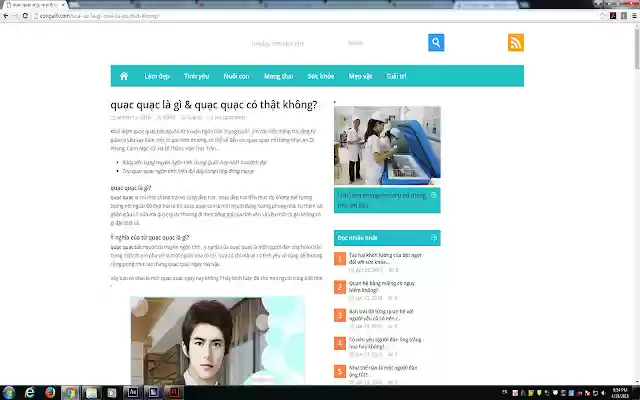Open popular post number 4 Có nên yêu
640x400 pixels.
tap(385, 343)
